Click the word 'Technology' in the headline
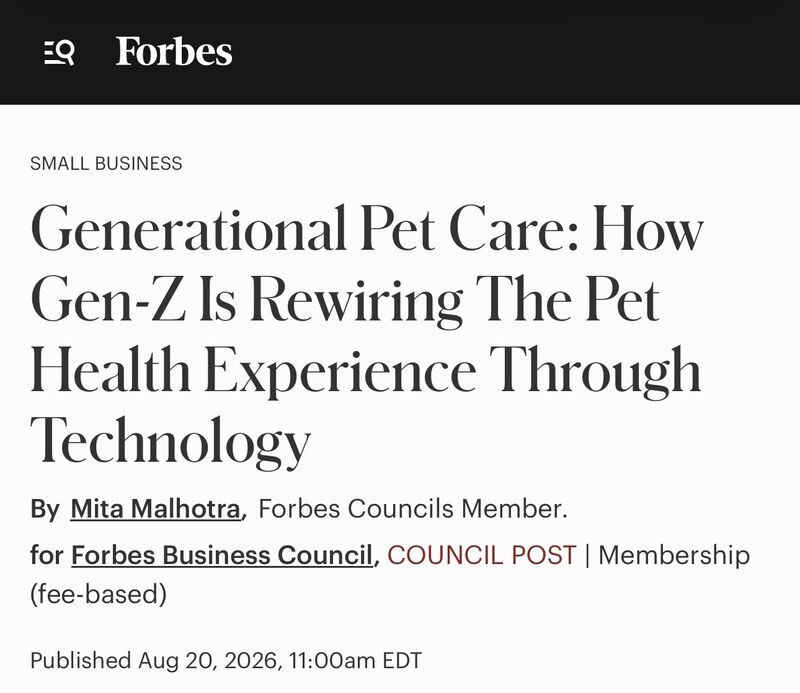 coord(170,441)
